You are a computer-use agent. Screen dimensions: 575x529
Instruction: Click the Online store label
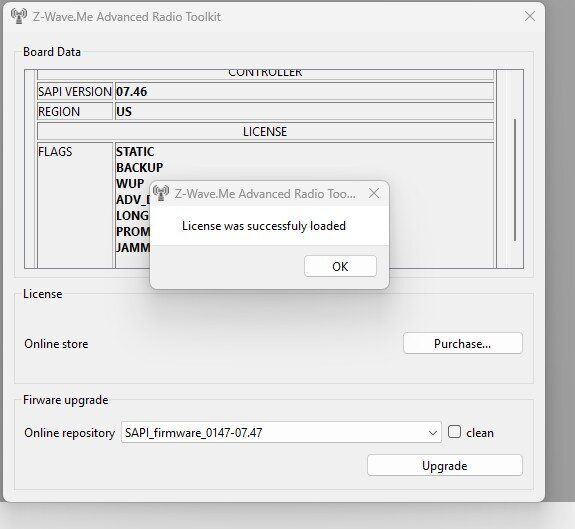pos(56,344)
